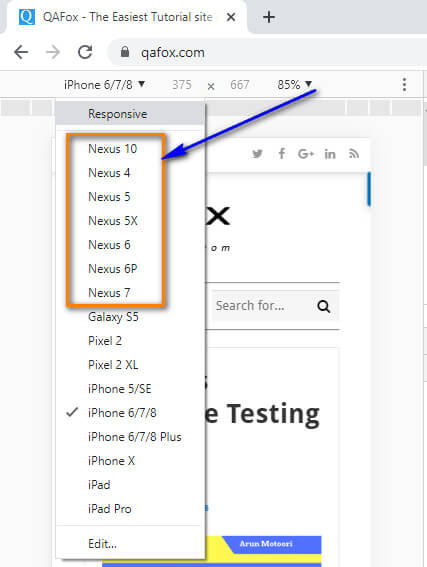Select iPhone X device

click(x=130, y=461)
